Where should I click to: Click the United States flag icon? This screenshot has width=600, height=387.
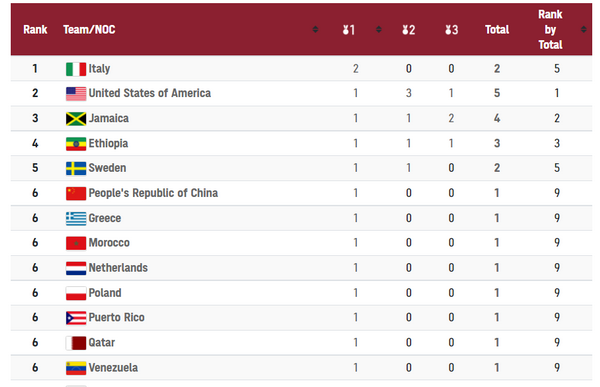[x=76, y=94]
